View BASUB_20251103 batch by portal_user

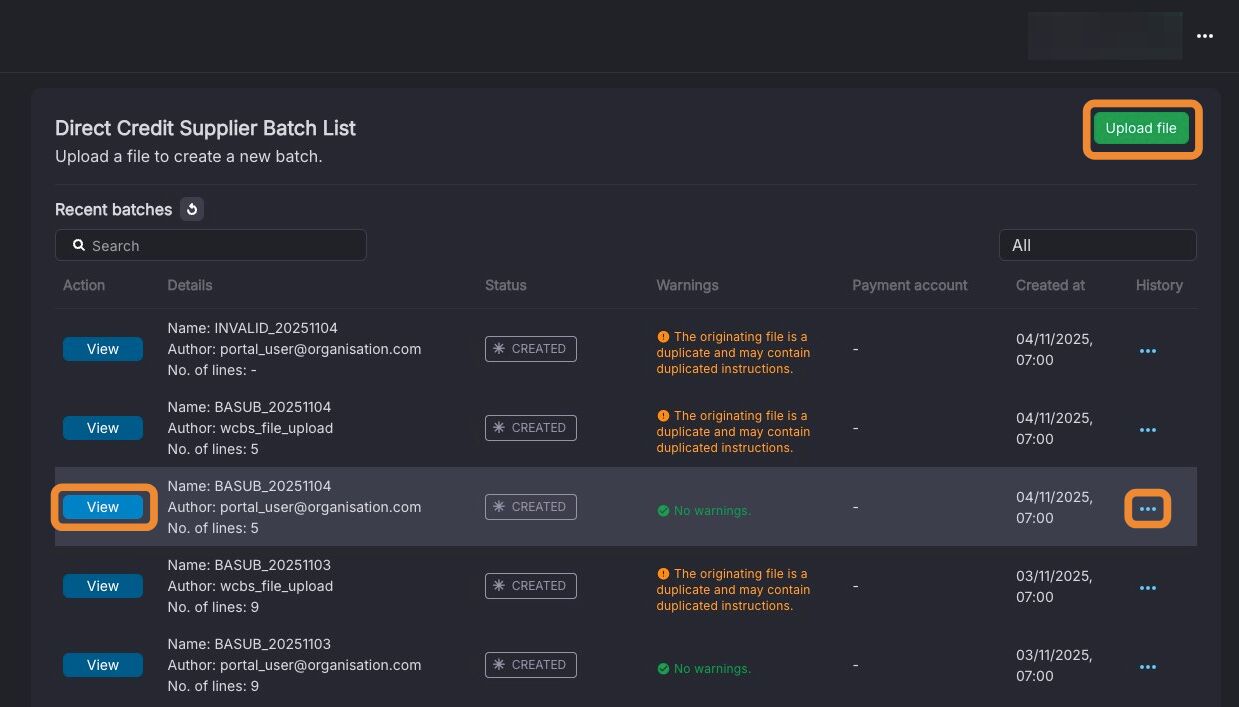103,665
